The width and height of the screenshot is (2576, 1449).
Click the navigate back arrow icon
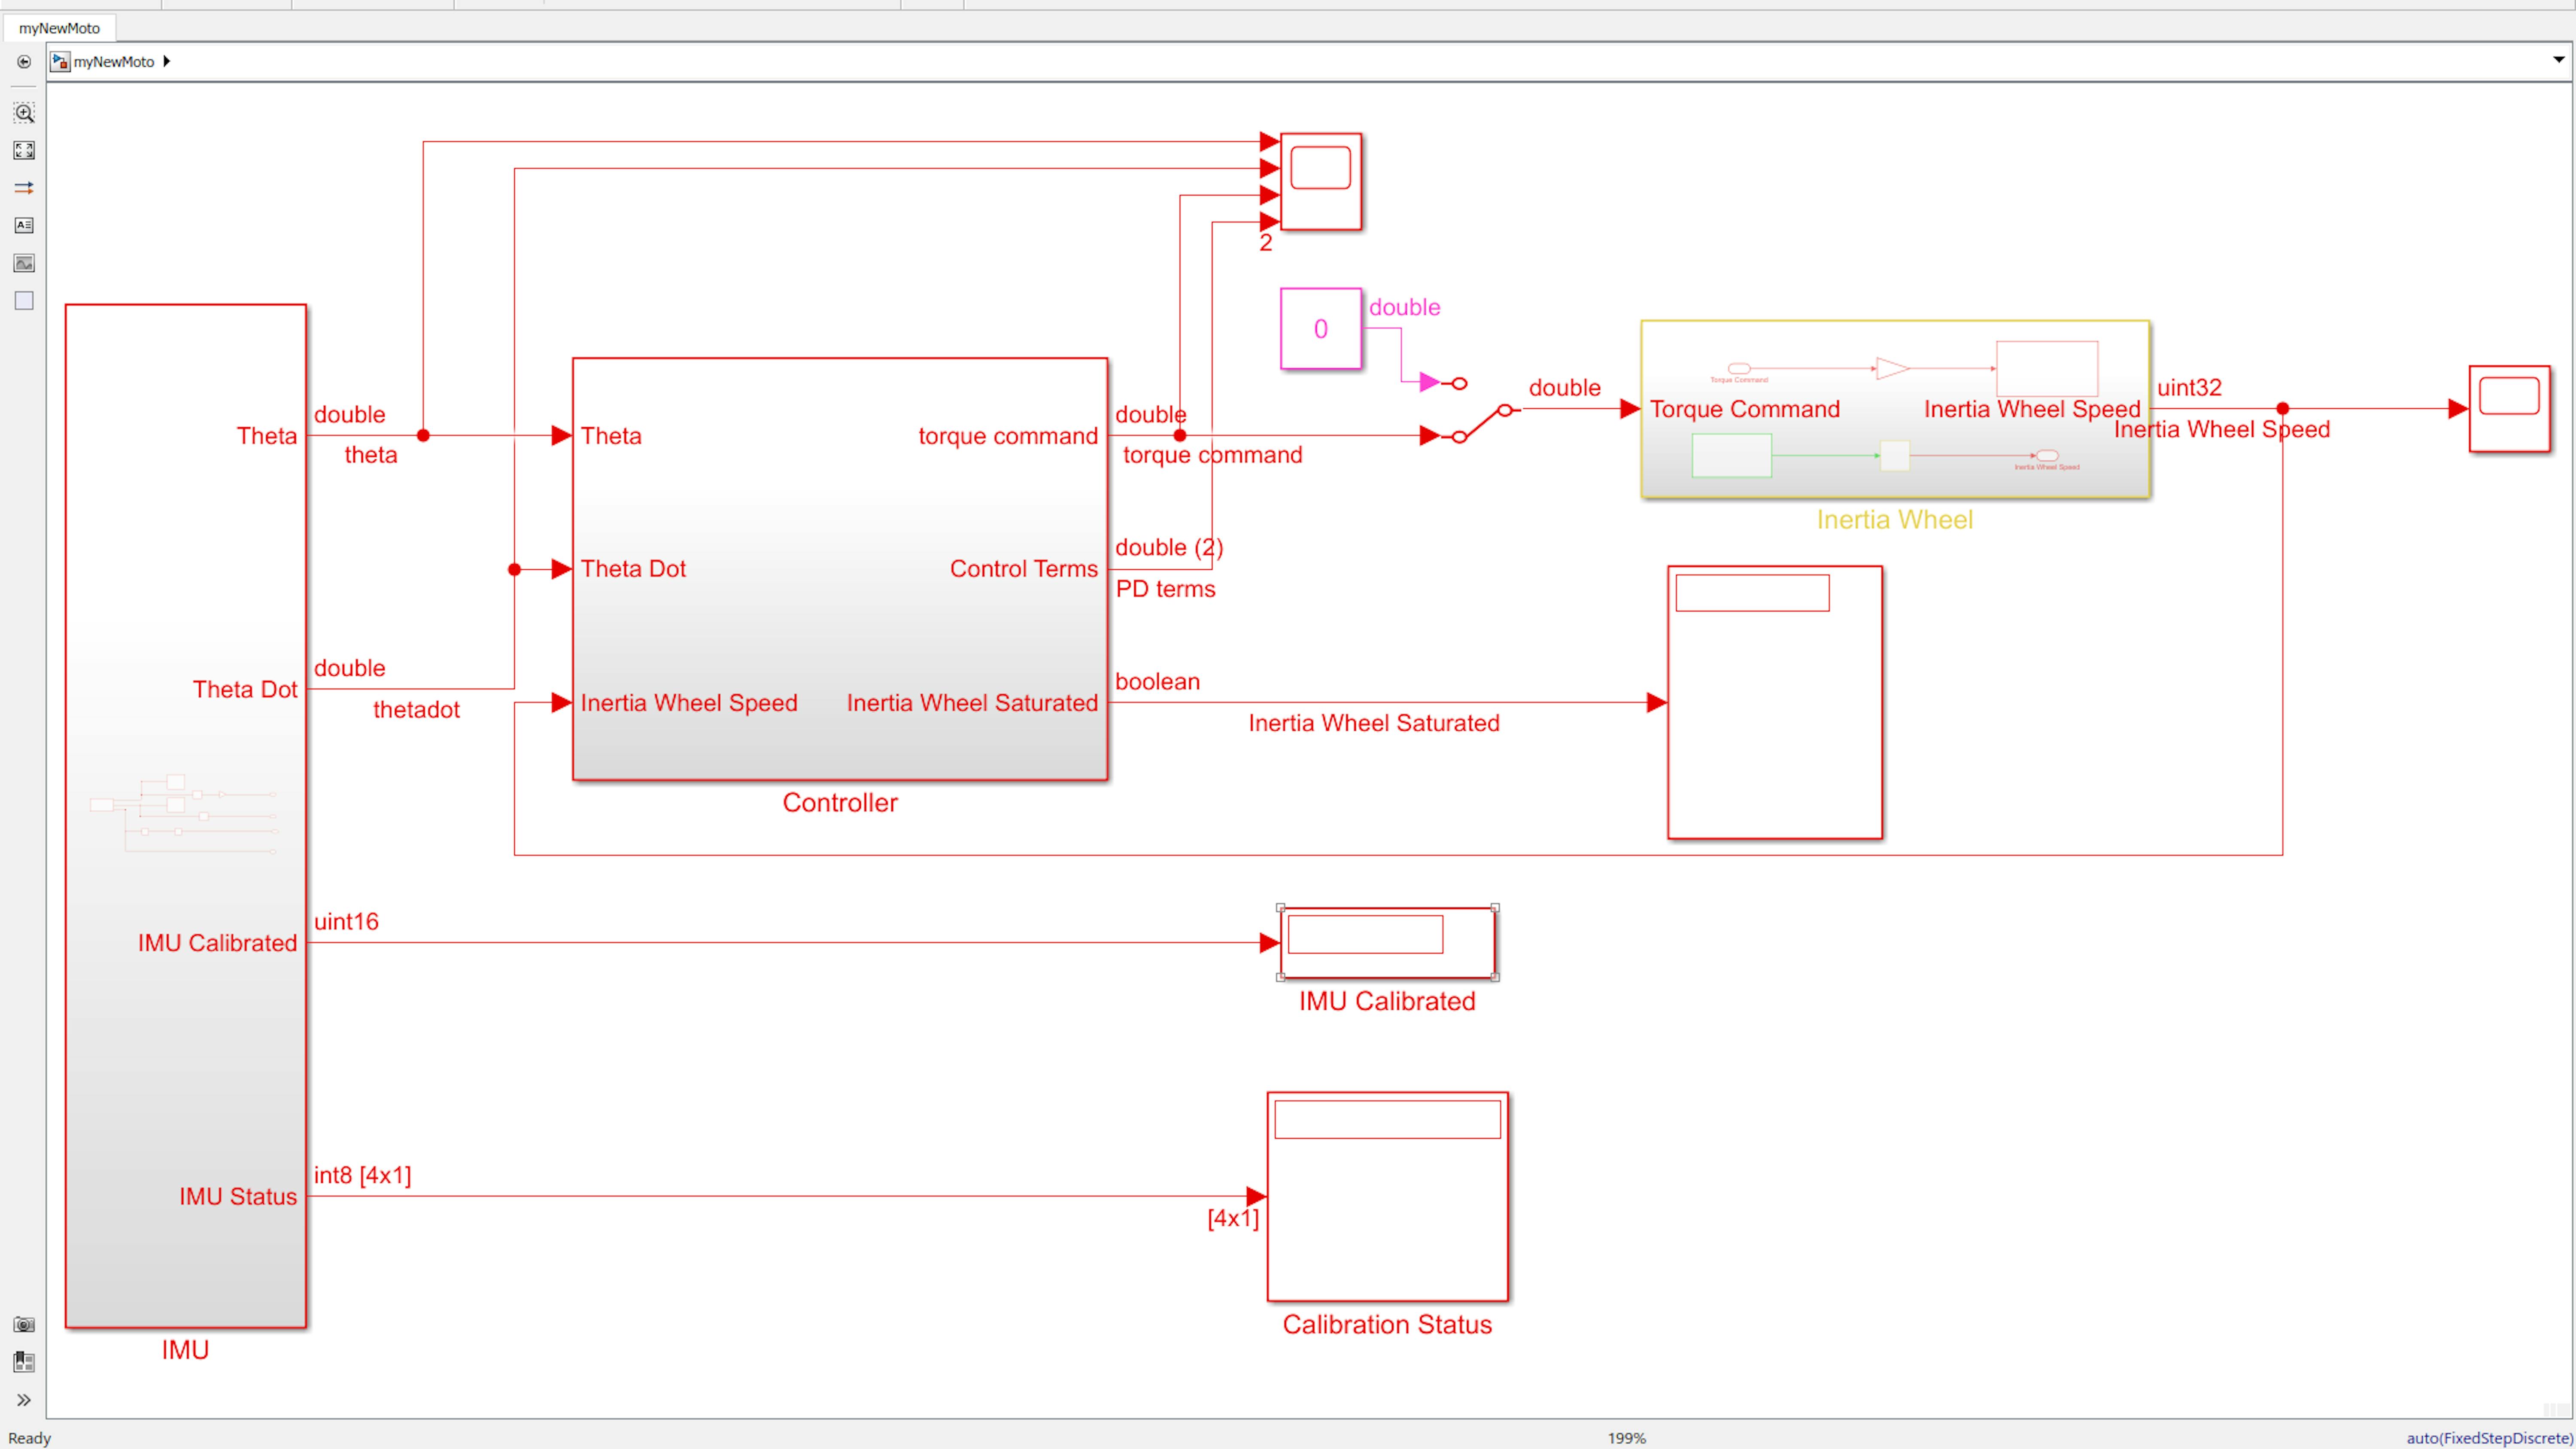(x=24, y=62)
